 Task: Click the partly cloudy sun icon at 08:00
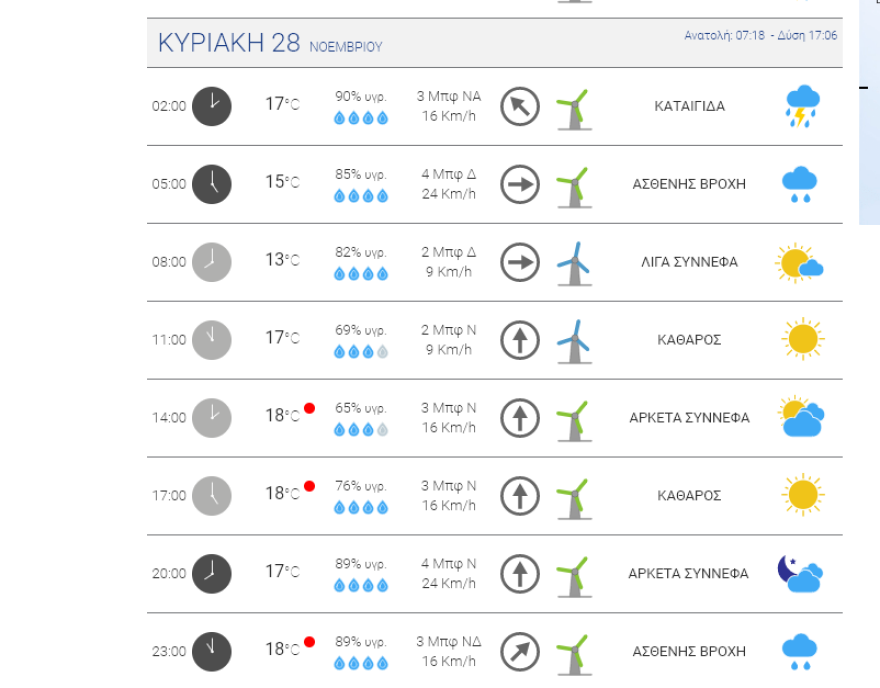click(799, 263)
